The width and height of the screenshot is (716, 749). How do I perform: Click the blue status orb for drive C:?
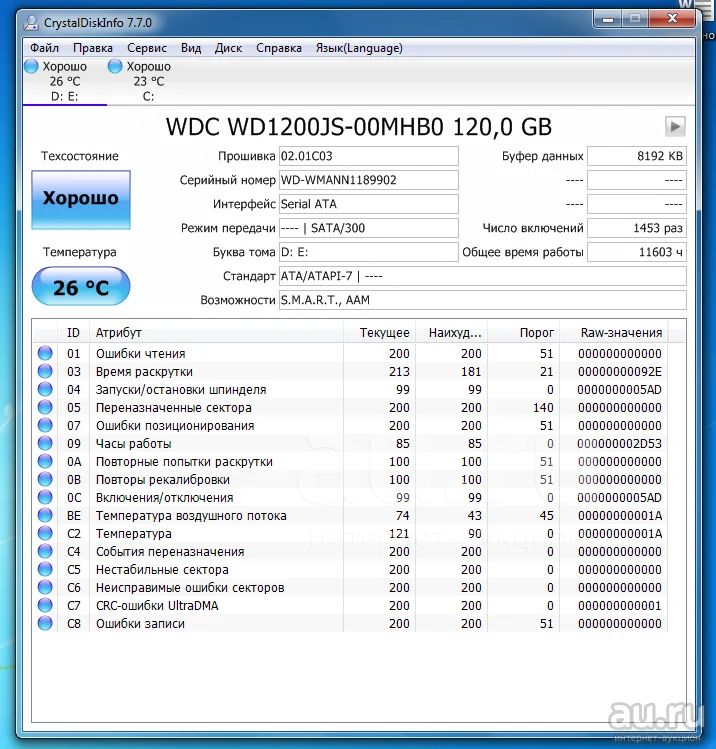115,66
